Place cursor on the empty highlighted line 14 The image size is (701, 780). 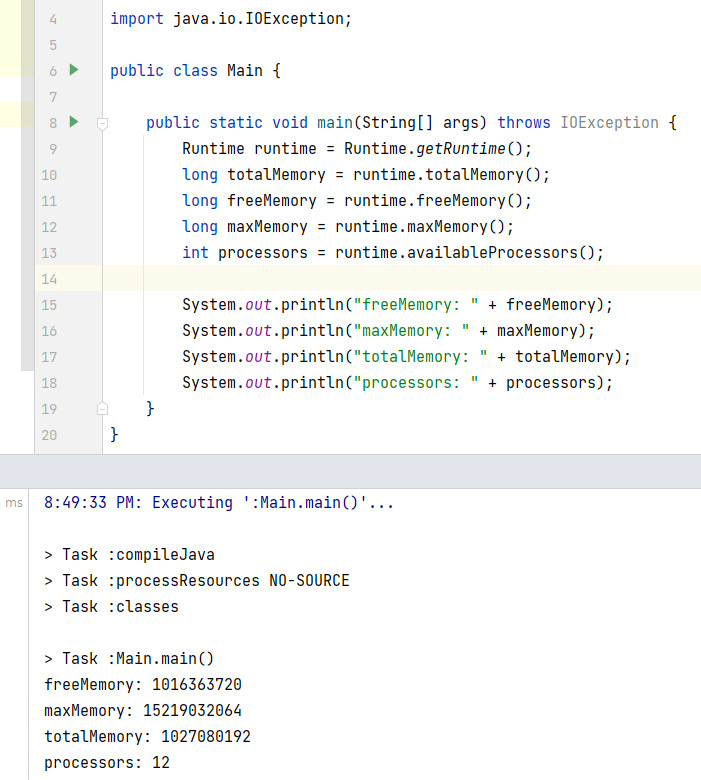[400, 278]
